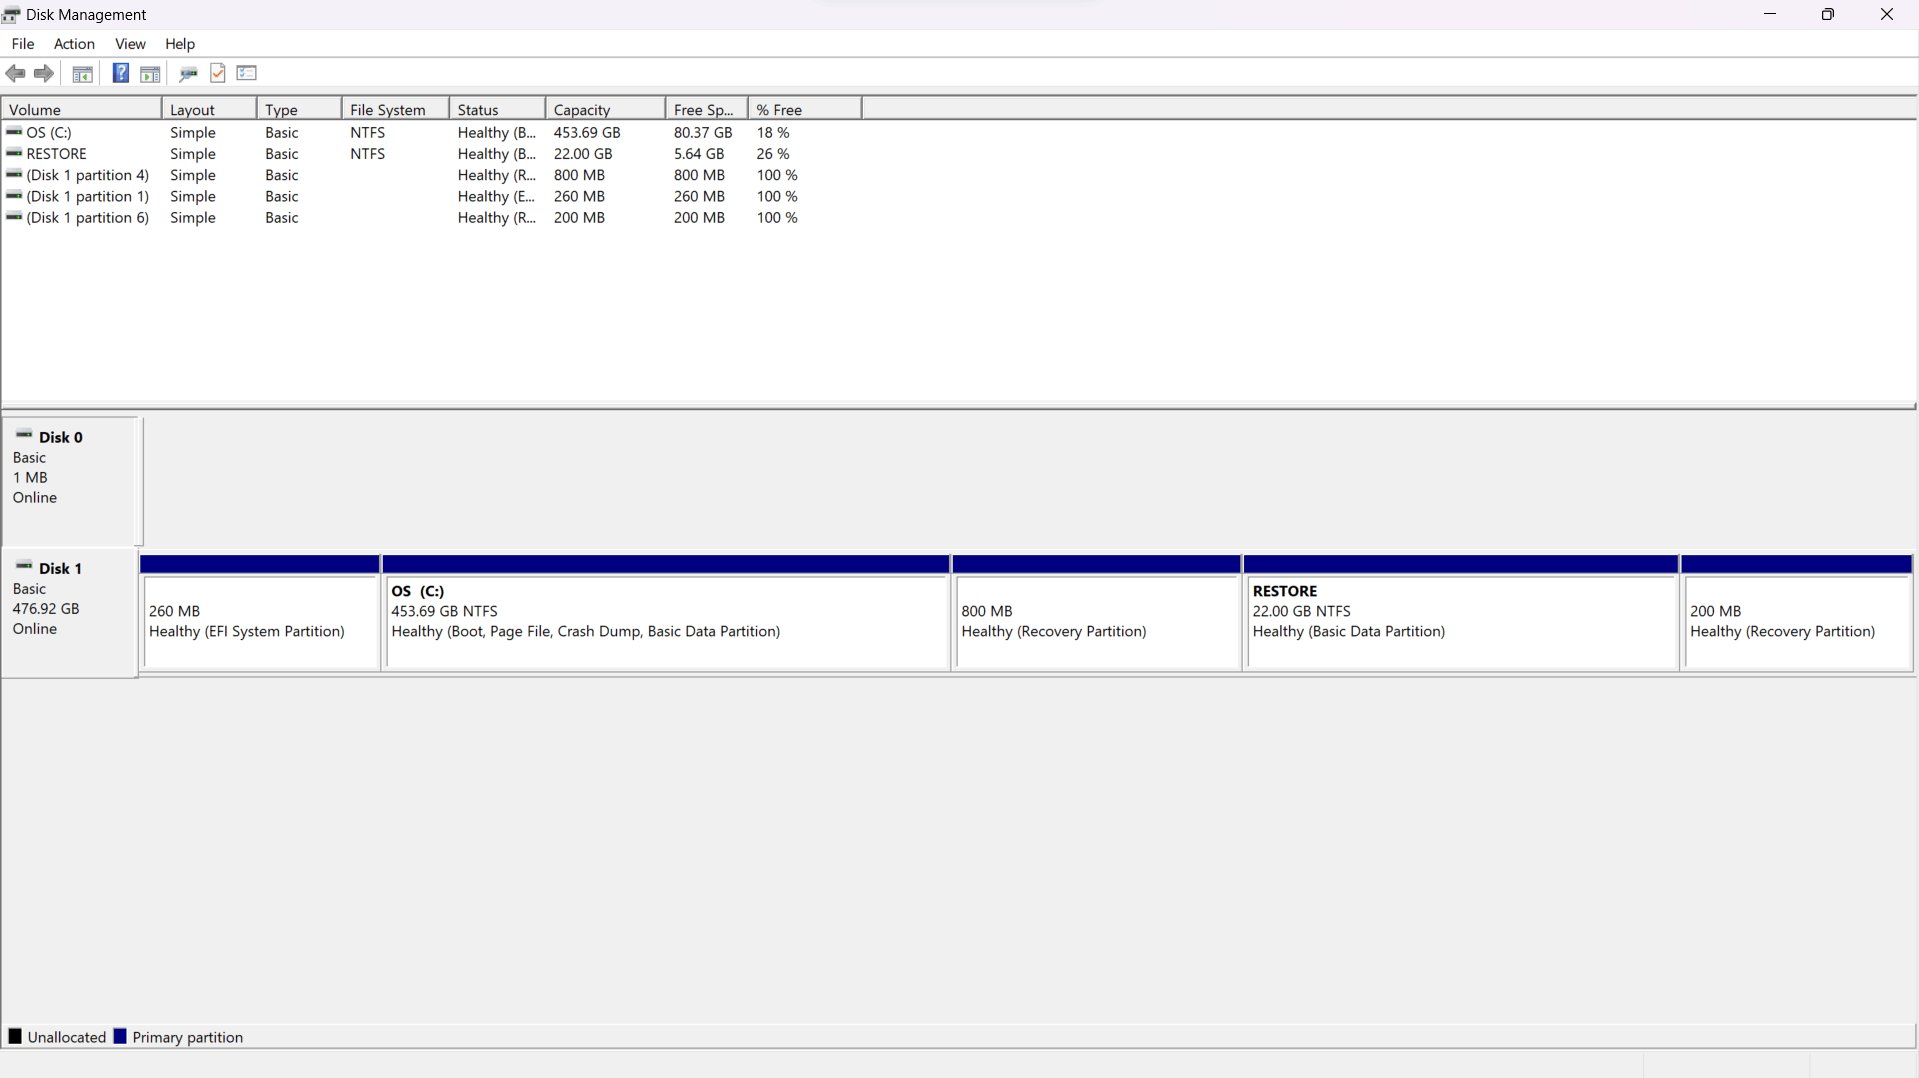Image resolution: width=1919 pixels, height=1078 pixels.
Task: Click the Connect/Rescan disk icon with magnifier
Action: tap(188, 73)
